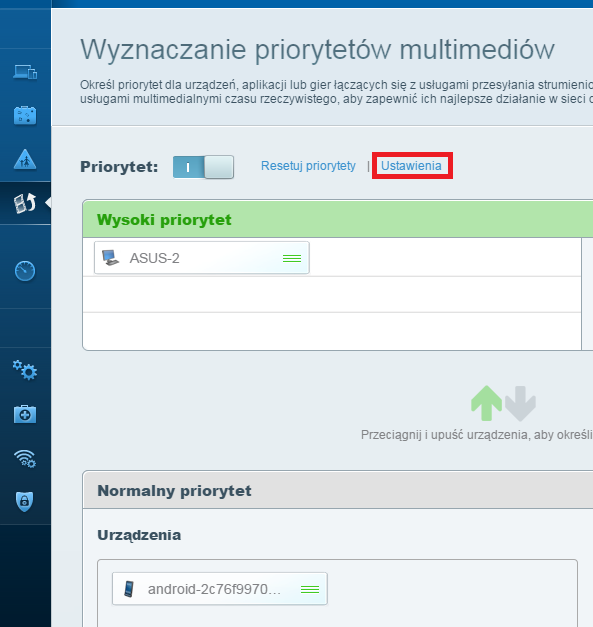Click the Urządzenia section label
The height and width of the screenshot is (627, 593).
click(x=139, y=535)
